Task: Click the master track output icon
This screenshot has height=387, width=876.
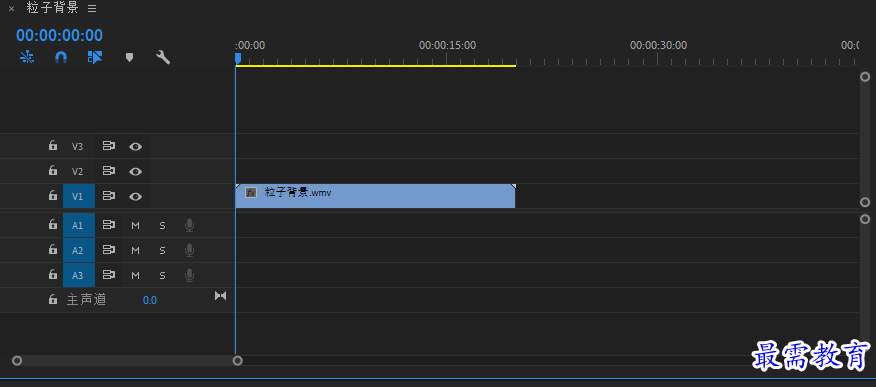Action: [x=221, y=295]
